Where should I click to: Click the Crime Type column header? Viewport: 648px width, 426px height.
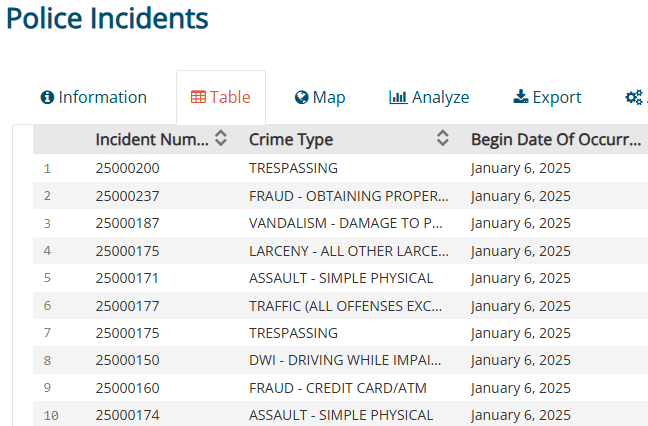pyautogui.click(x=291, y=139)
